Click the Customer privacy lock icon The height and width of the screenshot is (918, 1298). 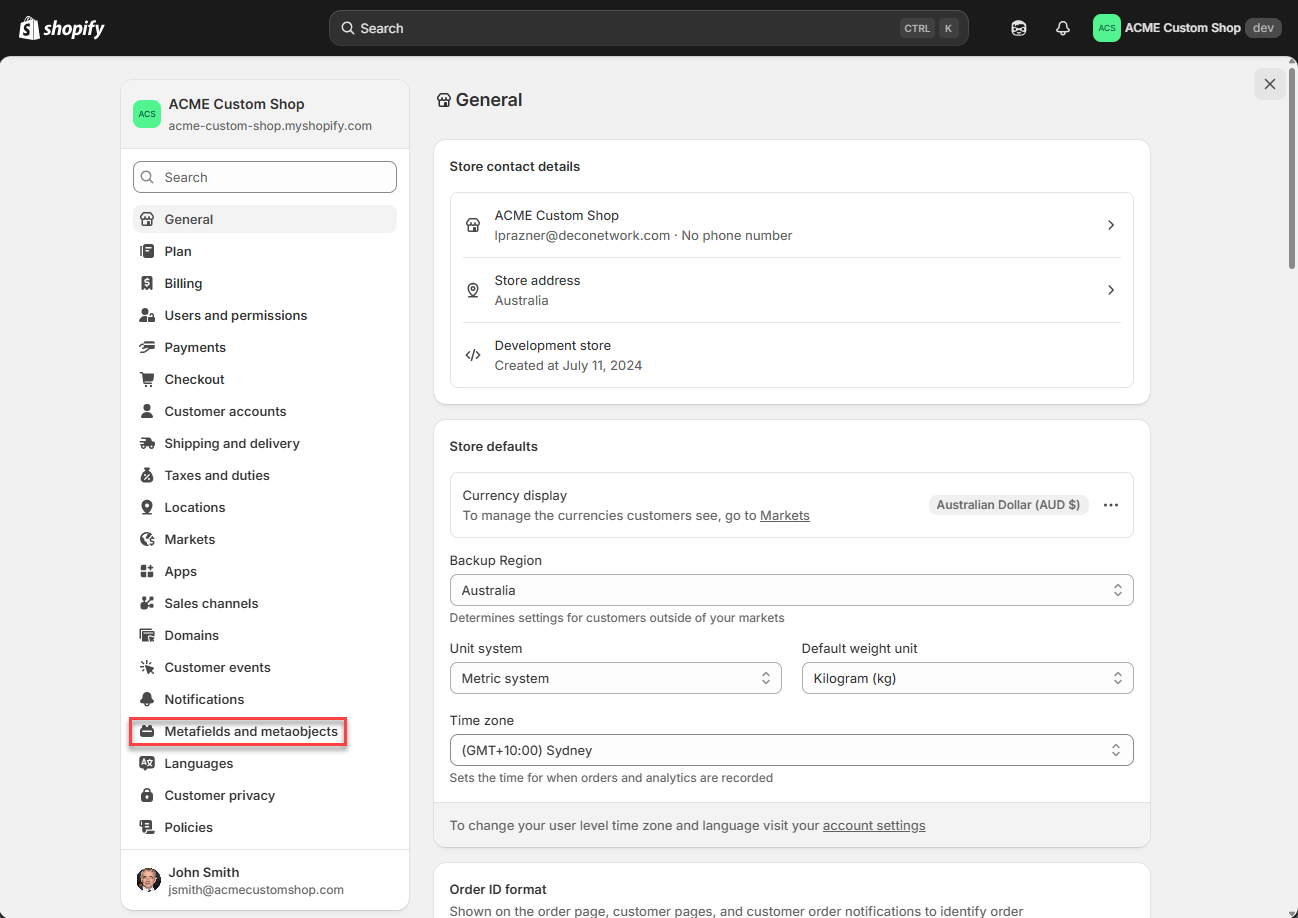147,795
